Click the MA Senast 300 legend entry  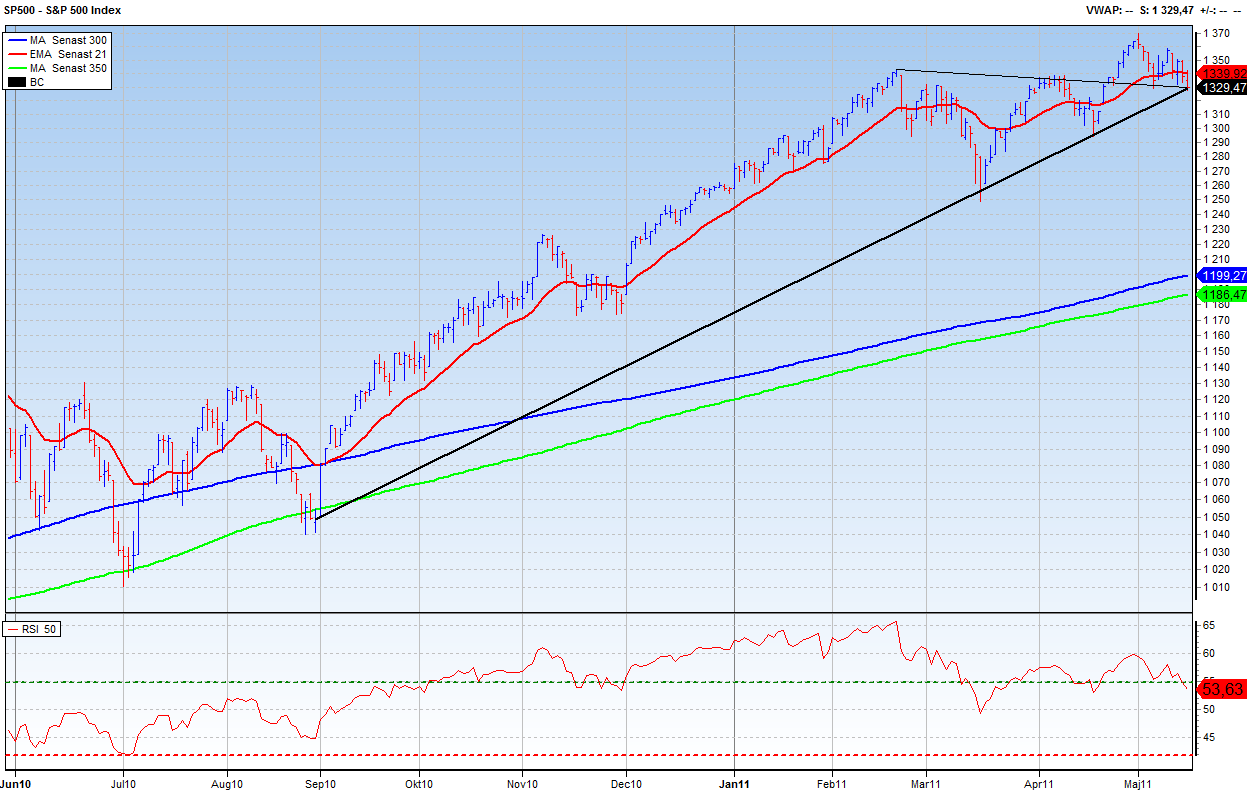tap(68, 39)
